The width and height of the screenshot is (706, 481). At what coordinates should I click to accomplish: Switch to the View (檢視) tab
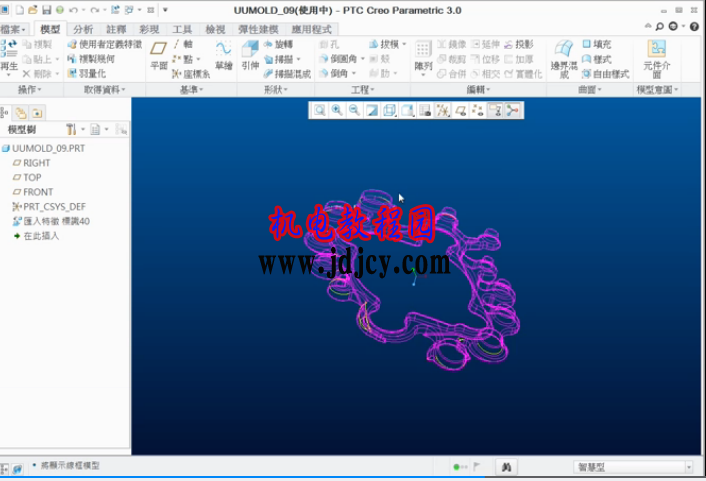(215, 30)
